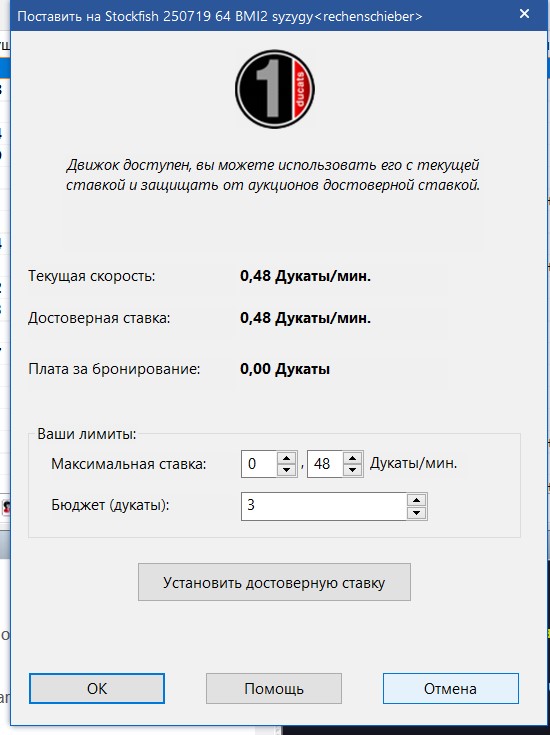Decrease the budget in ducats
Viewport: 550px width, 735px height.
(416, 513)
